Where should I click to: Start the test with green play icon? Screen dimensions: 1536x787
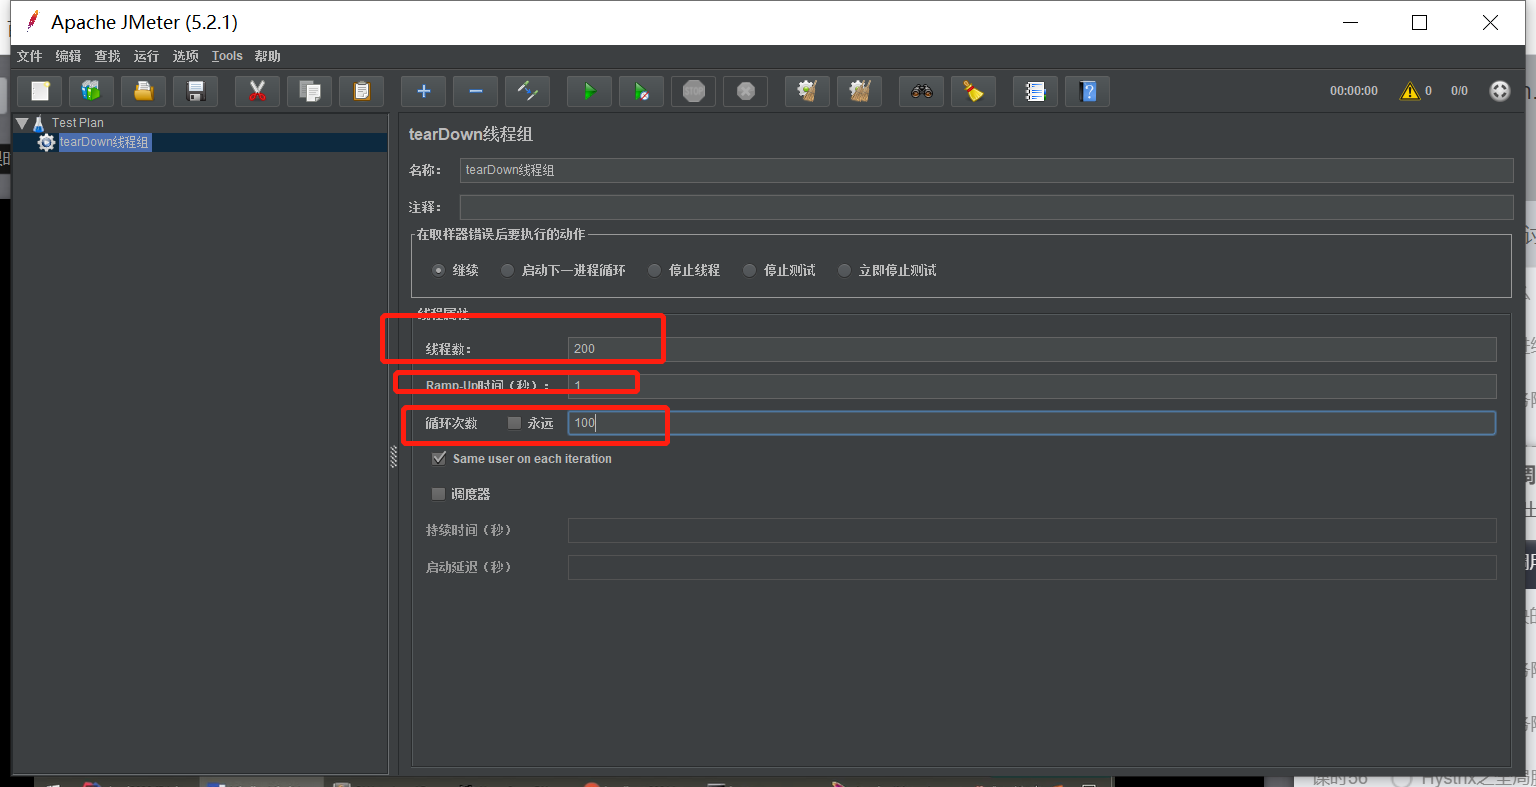(x=590, y=91)
